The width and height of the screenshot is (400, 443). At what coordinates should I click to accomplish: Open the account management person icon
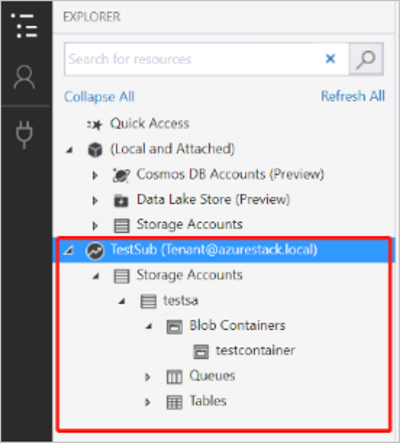(24, 77)
